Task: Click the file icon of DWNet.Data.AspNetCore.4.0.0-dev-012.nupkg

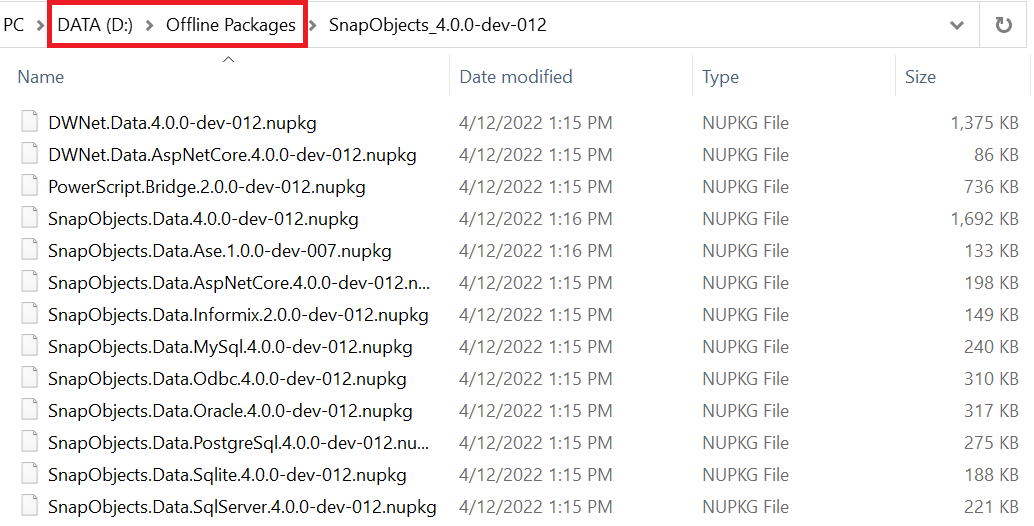Action: 30,154
